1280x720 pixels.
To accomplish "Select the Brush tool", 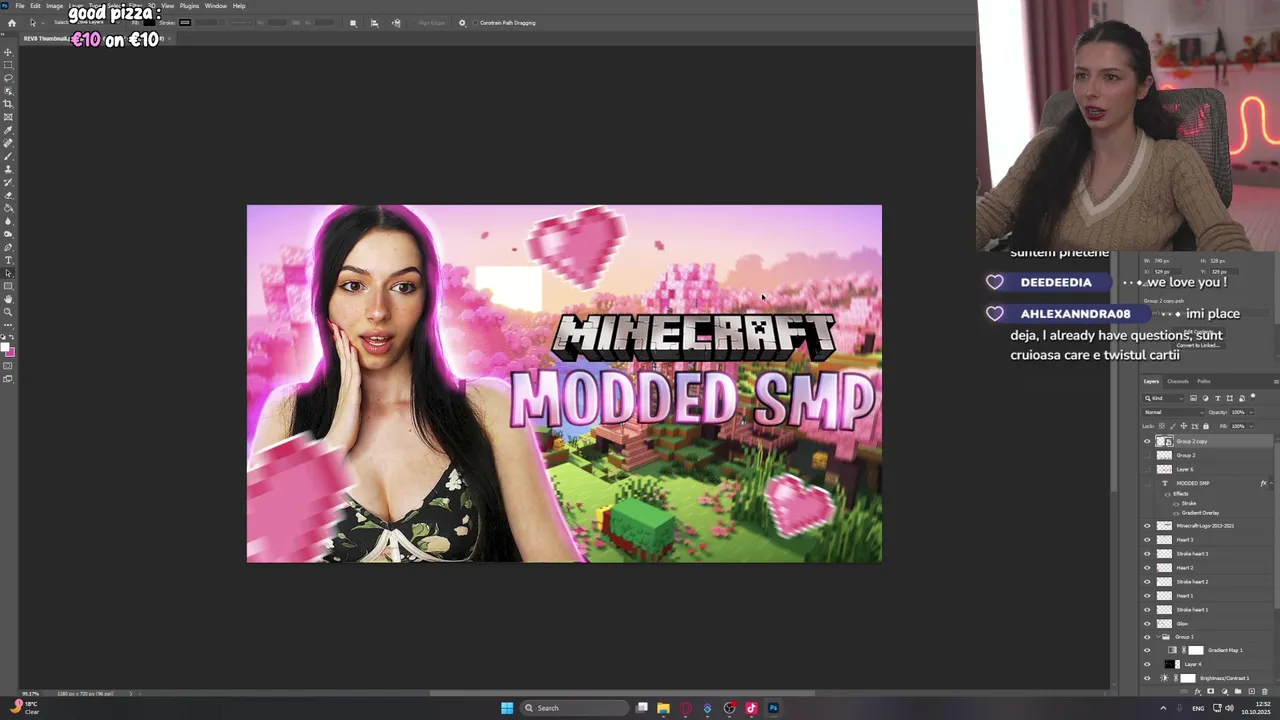I will click(8, 154).
